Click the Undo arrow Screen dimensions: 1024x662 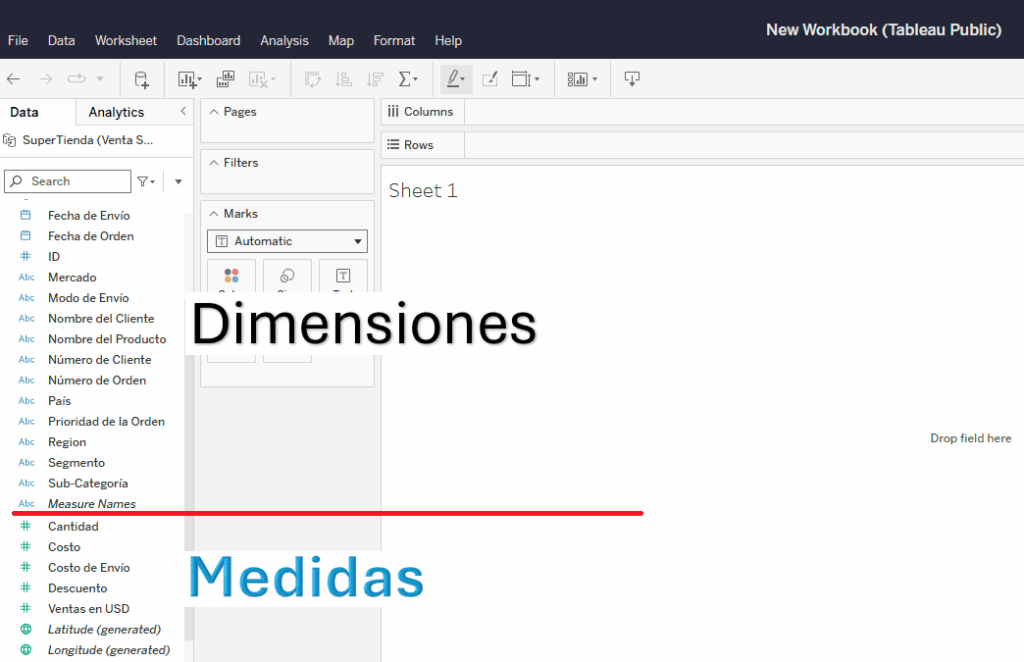(14, 79)
